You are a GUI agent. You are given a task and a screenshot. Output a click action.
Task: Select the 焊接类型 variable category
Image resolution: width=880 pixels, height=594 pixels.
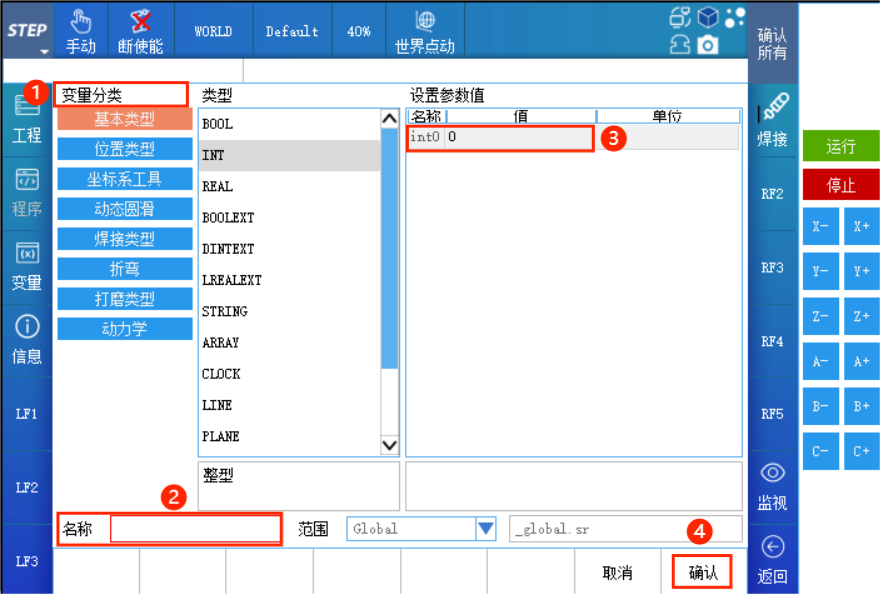[x=125, y=239]
